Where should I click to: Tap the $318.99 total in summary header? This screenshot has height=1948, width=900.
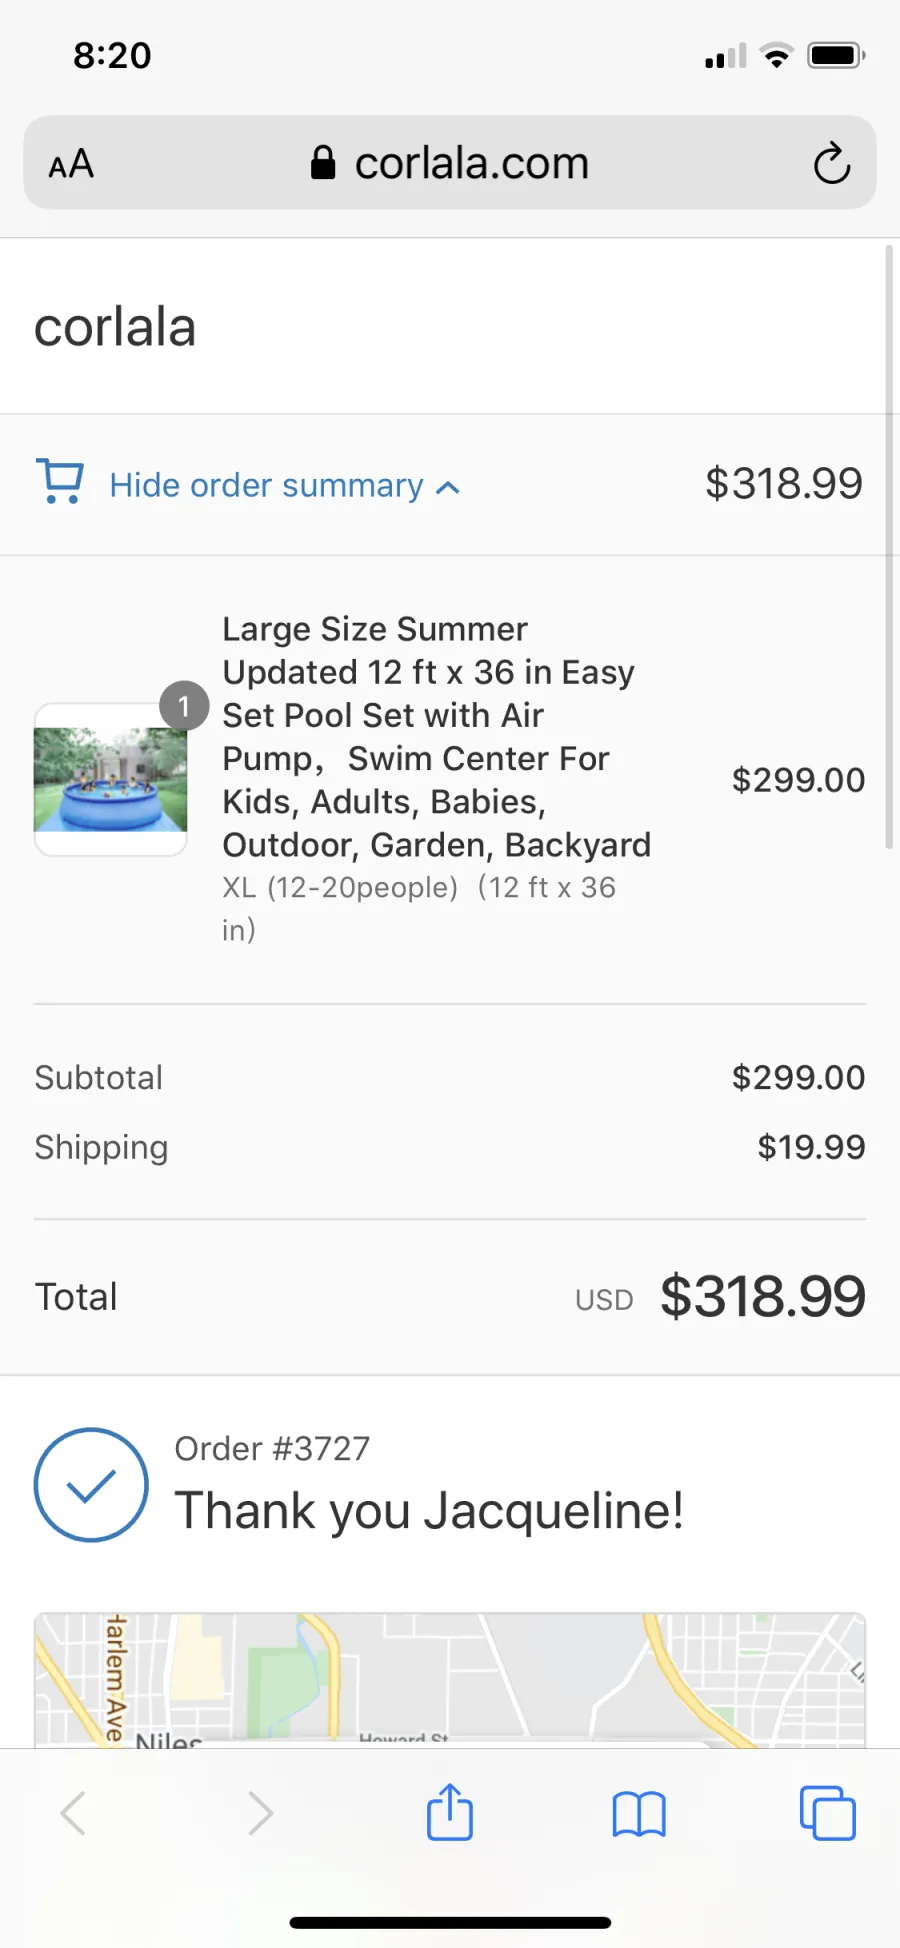pyautogui.click(x=784, y=484)
